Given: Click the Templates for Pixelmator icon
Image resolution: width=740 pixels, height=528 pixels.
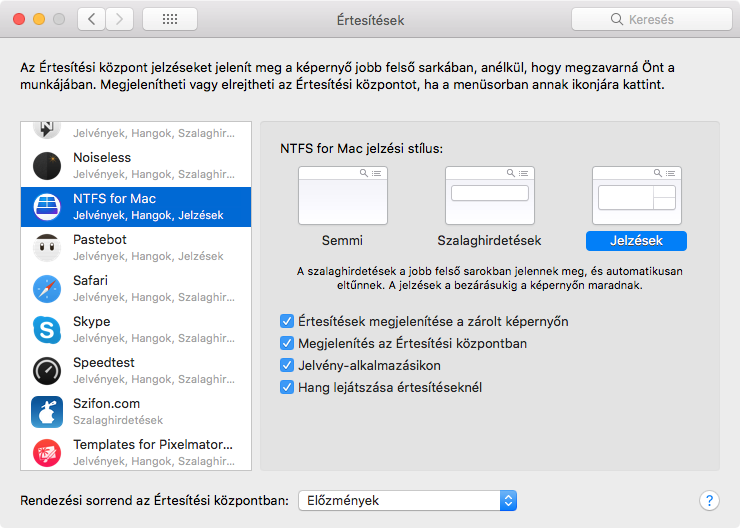Looking at the screenshot, I should 47,453.
